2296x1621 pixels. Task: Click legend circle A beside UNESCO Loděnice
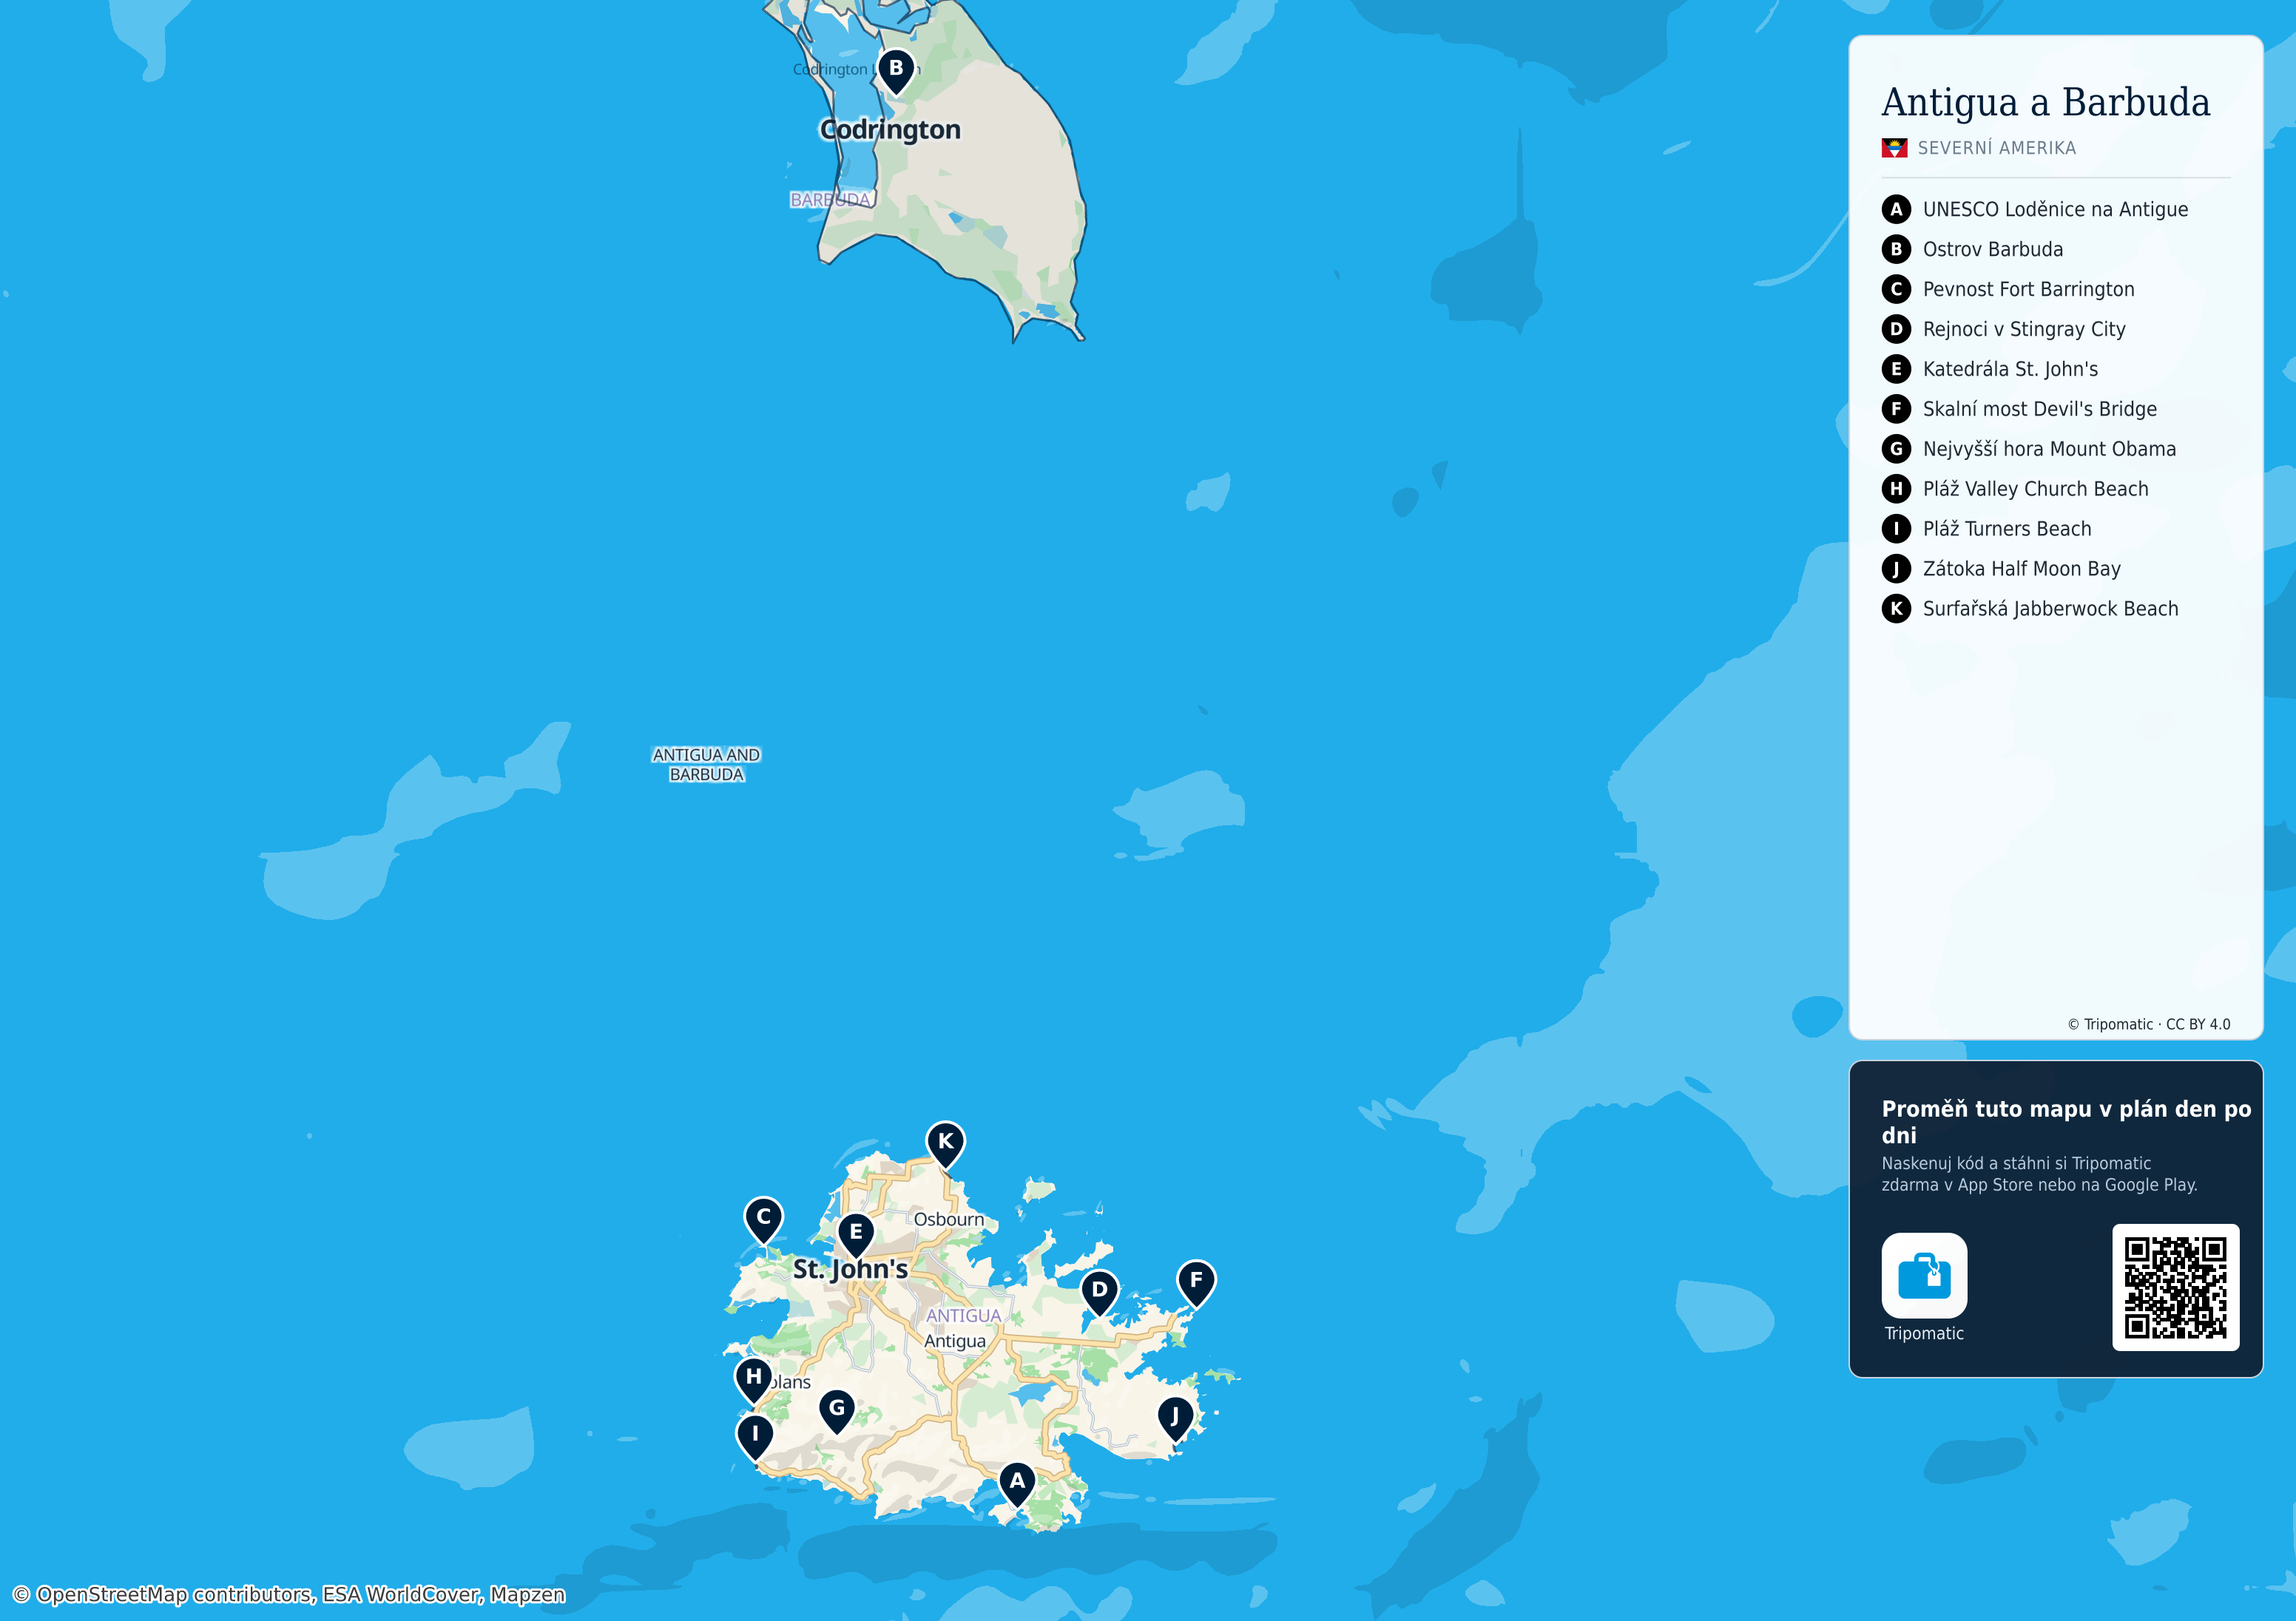1896,209
